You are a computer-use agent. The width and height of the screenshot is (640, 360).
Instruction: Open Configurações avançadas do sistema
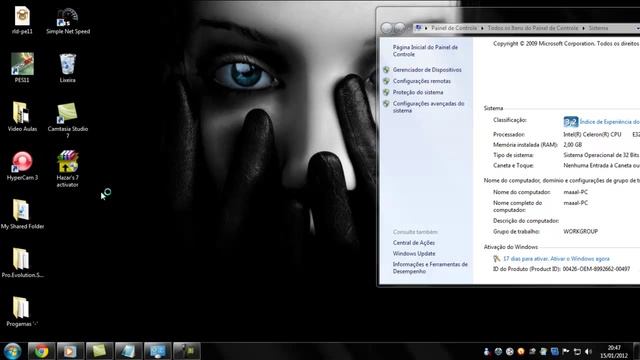(428, 107)
